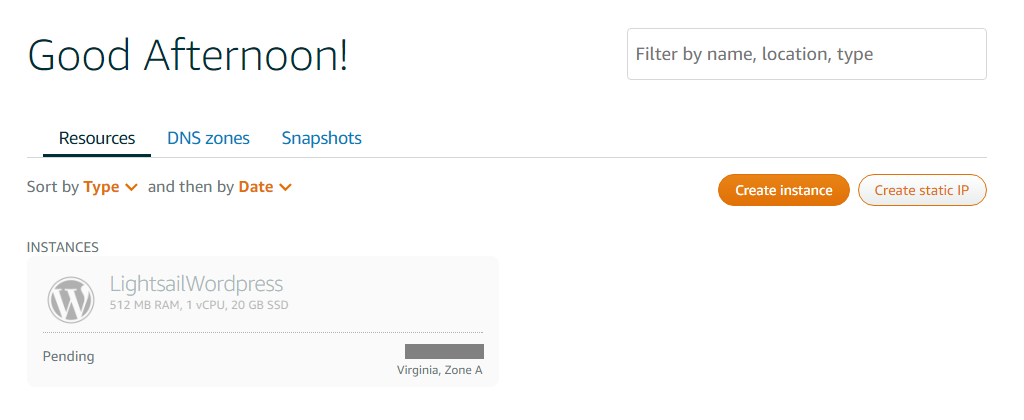Viewport: 1024px width, 420px height.
Task: Click the Create instance button
Action: [x=784, y=190]
